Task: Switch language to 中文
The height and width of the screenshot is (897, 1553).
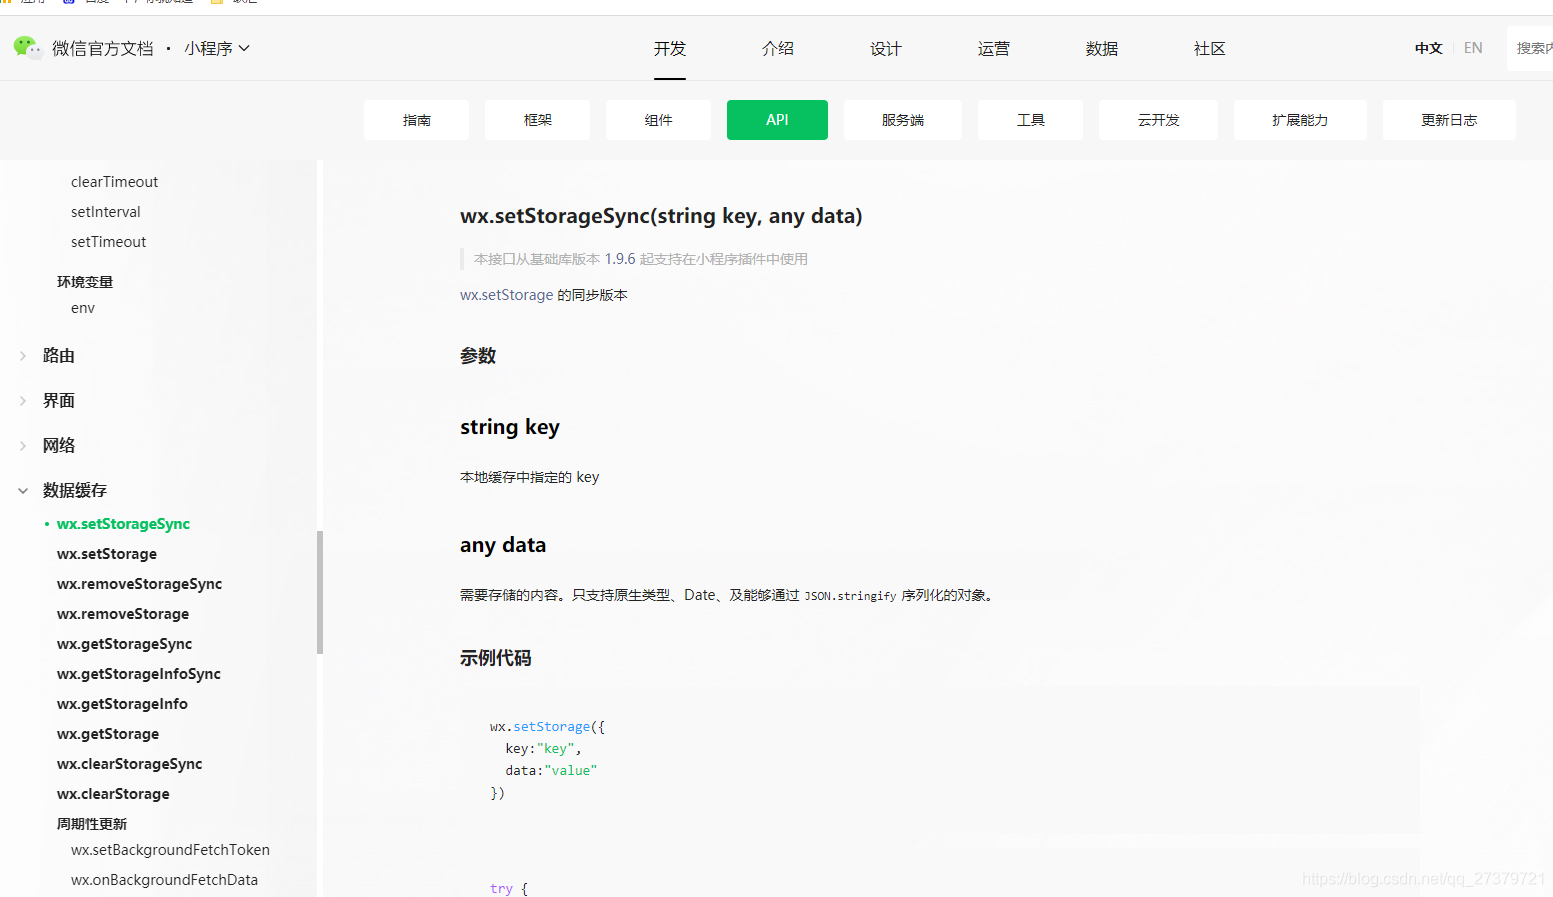Action: pyautogui.click(x=1428, y=48)
